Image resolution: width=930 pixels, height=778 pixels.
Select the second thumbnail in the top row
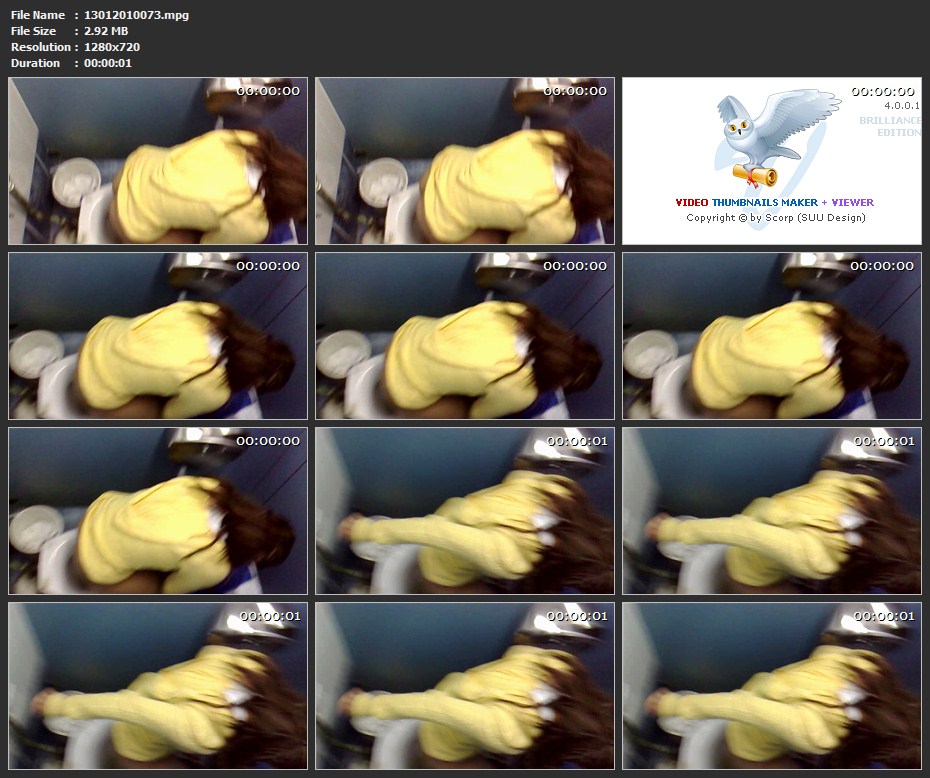coord(465,161)
